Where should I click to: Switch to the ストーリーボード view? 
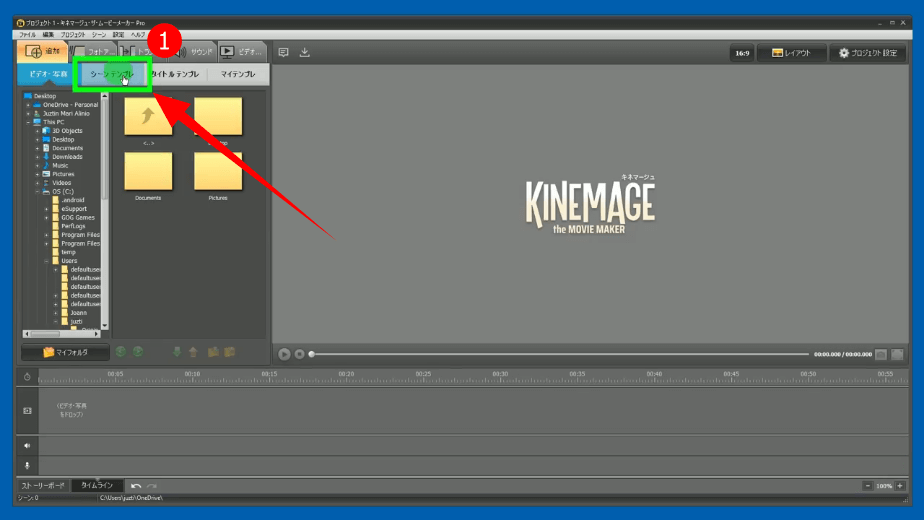[x=43, y=486]
